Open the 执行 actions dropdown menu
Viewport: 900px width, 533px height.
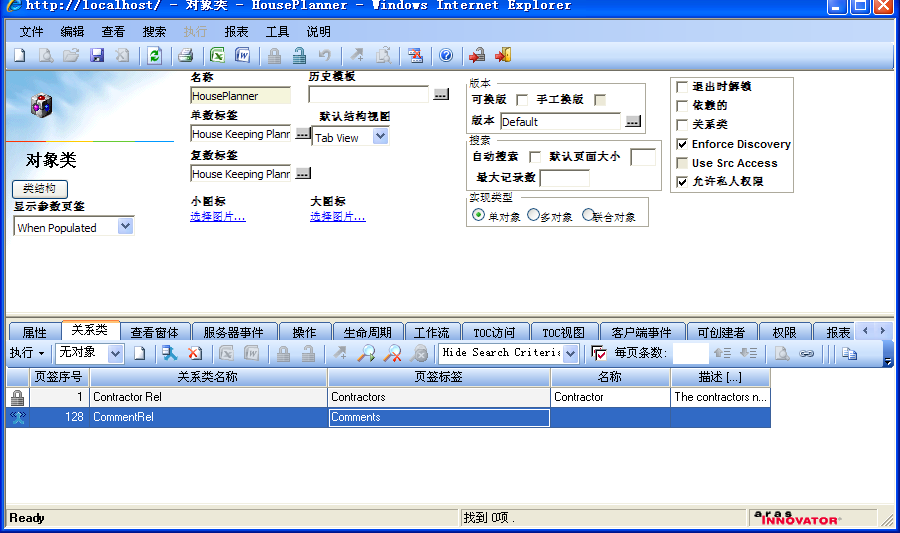pos(27,353)
